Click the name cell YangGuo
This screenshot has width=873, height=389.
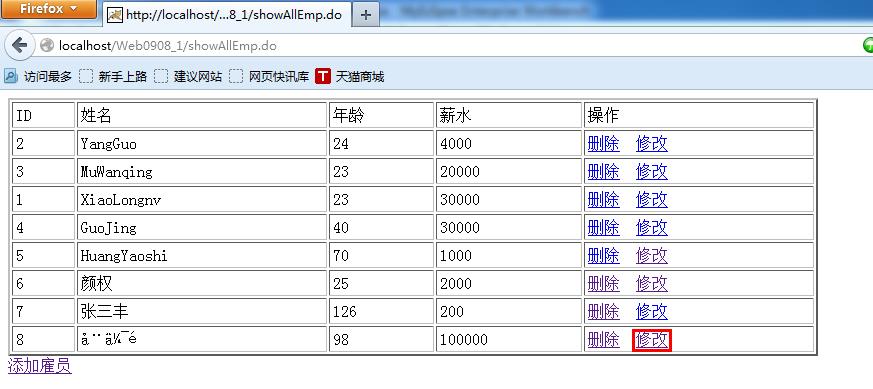pyautogui.click(x=202, y=144)
